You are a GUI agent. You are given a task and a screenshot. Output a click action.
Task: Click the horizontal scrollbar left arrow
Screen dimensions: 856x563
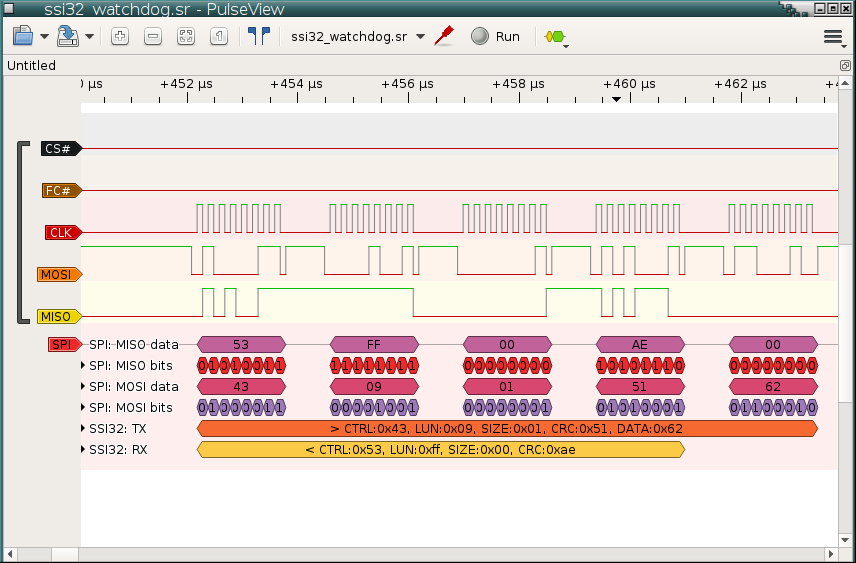(x=10, y=554)
